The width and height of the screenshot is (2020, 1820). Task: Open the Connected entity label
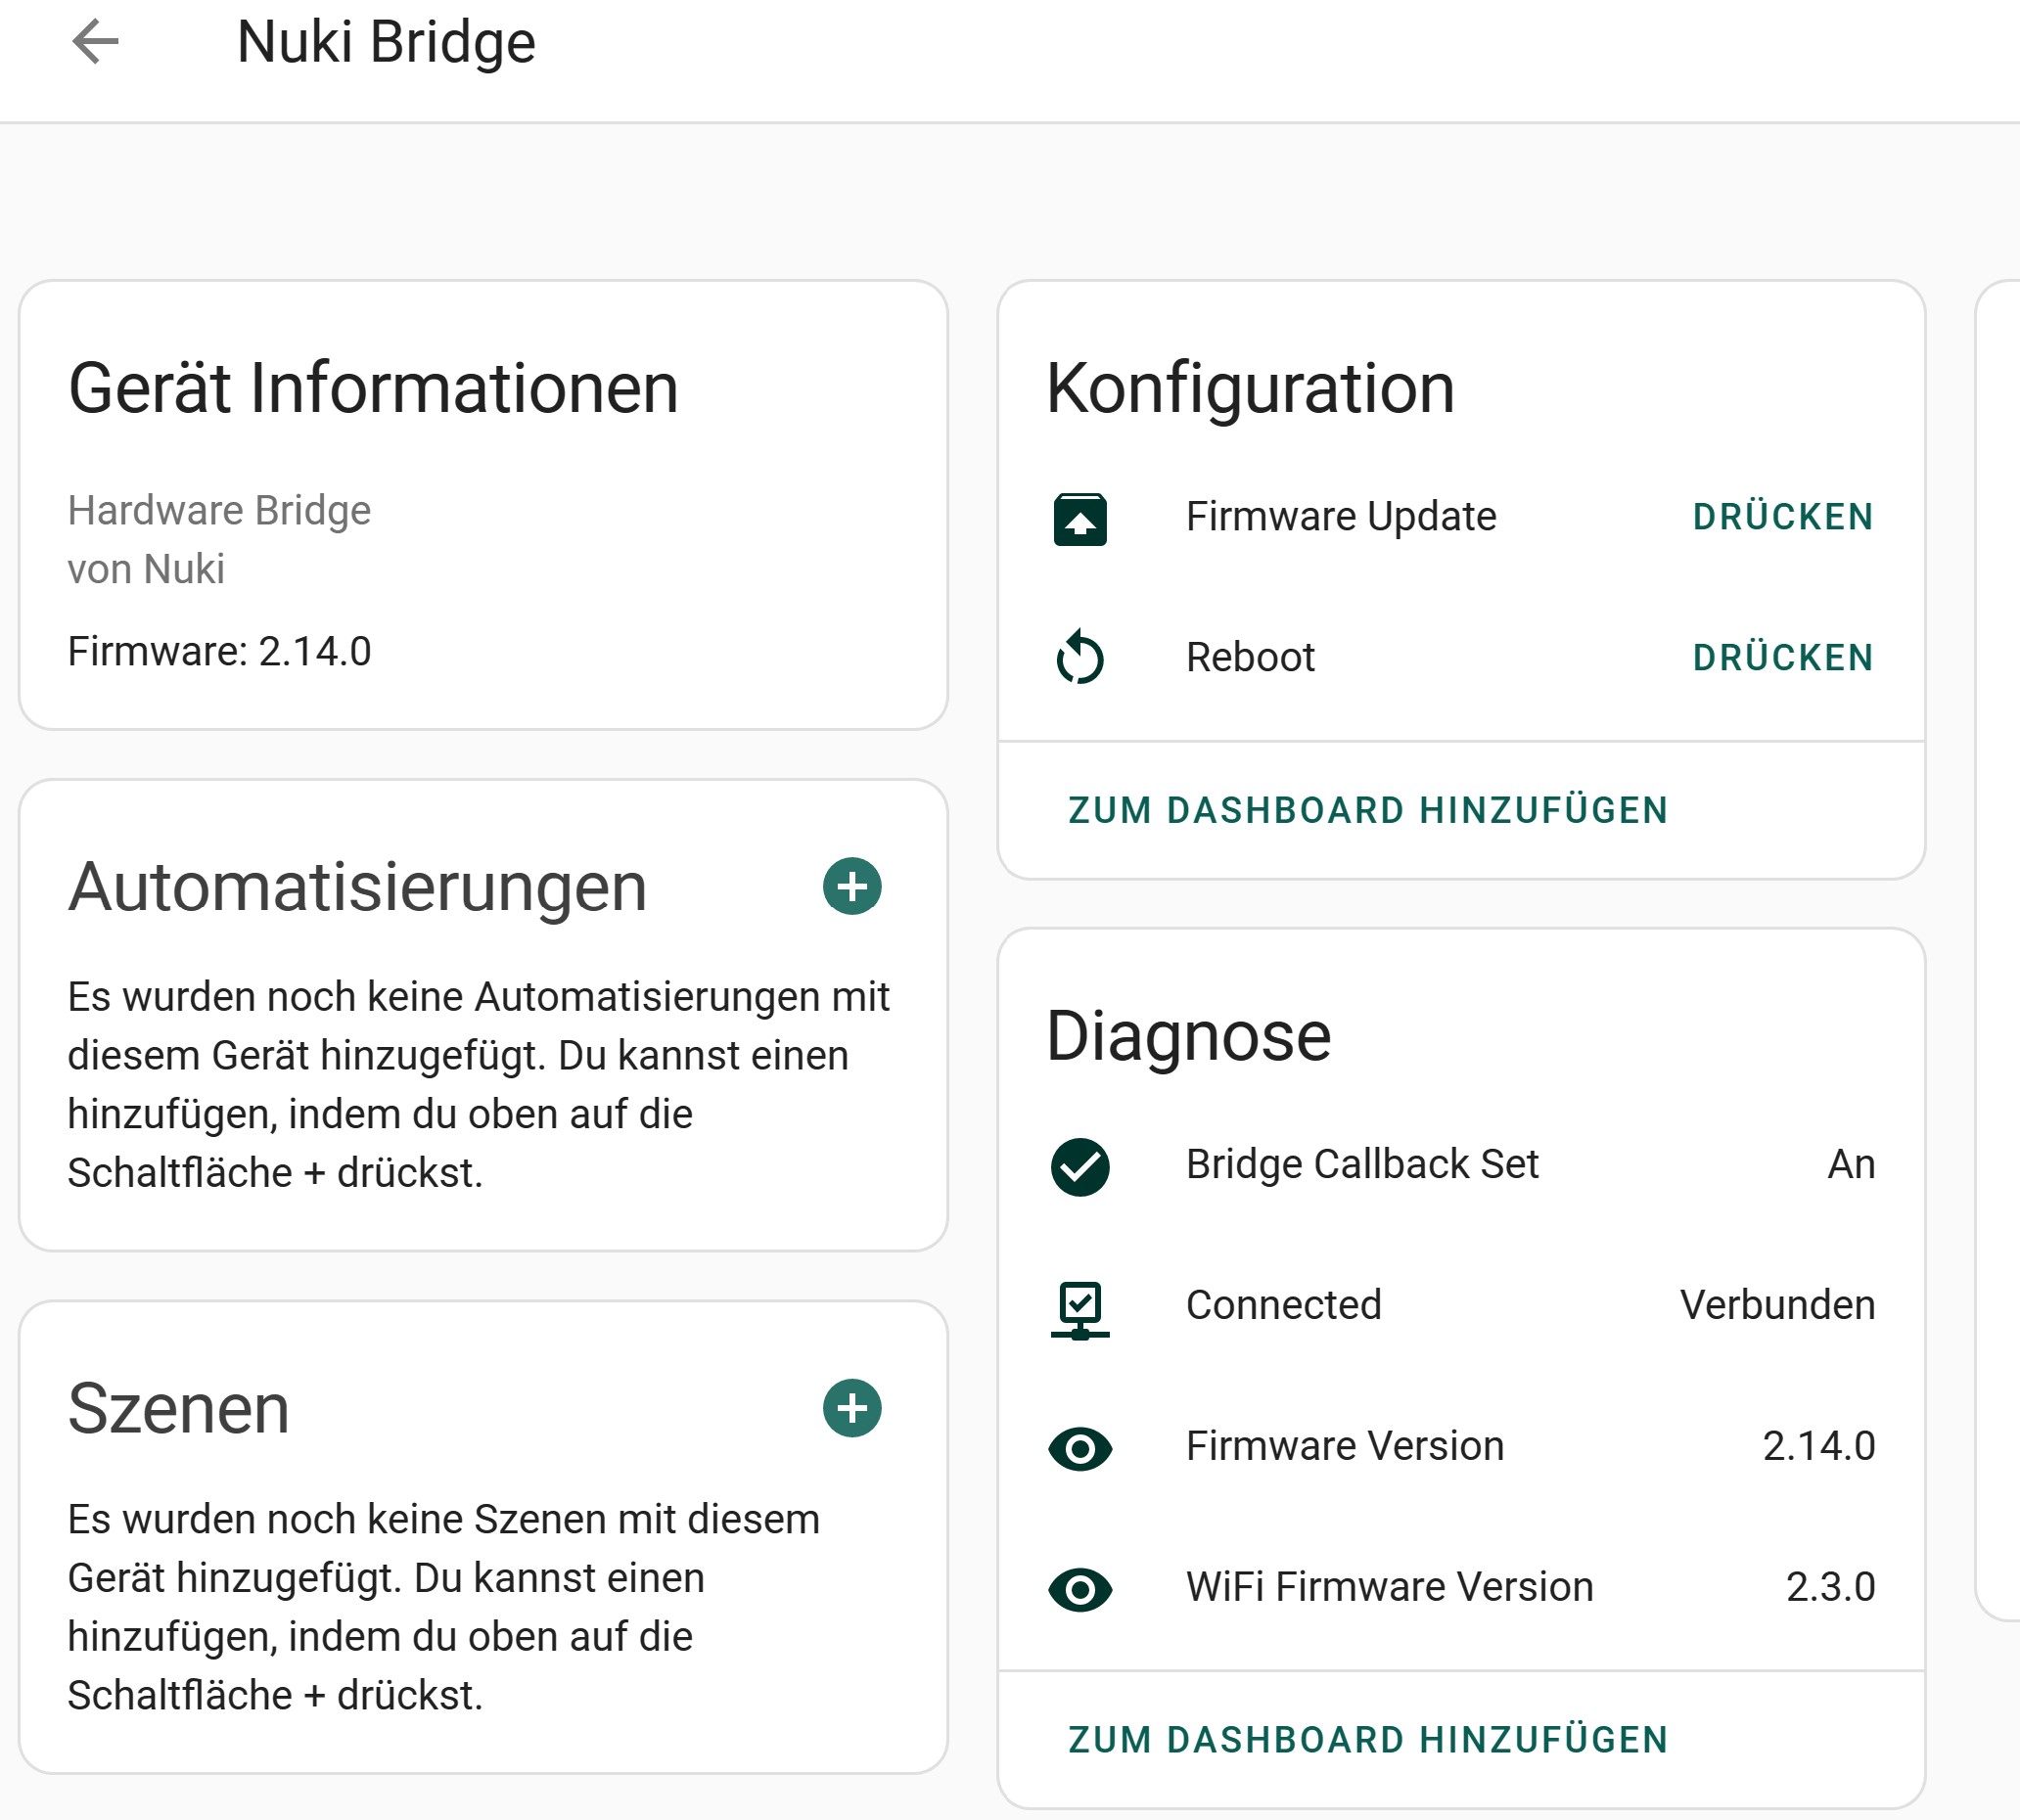[1283, 1305]
